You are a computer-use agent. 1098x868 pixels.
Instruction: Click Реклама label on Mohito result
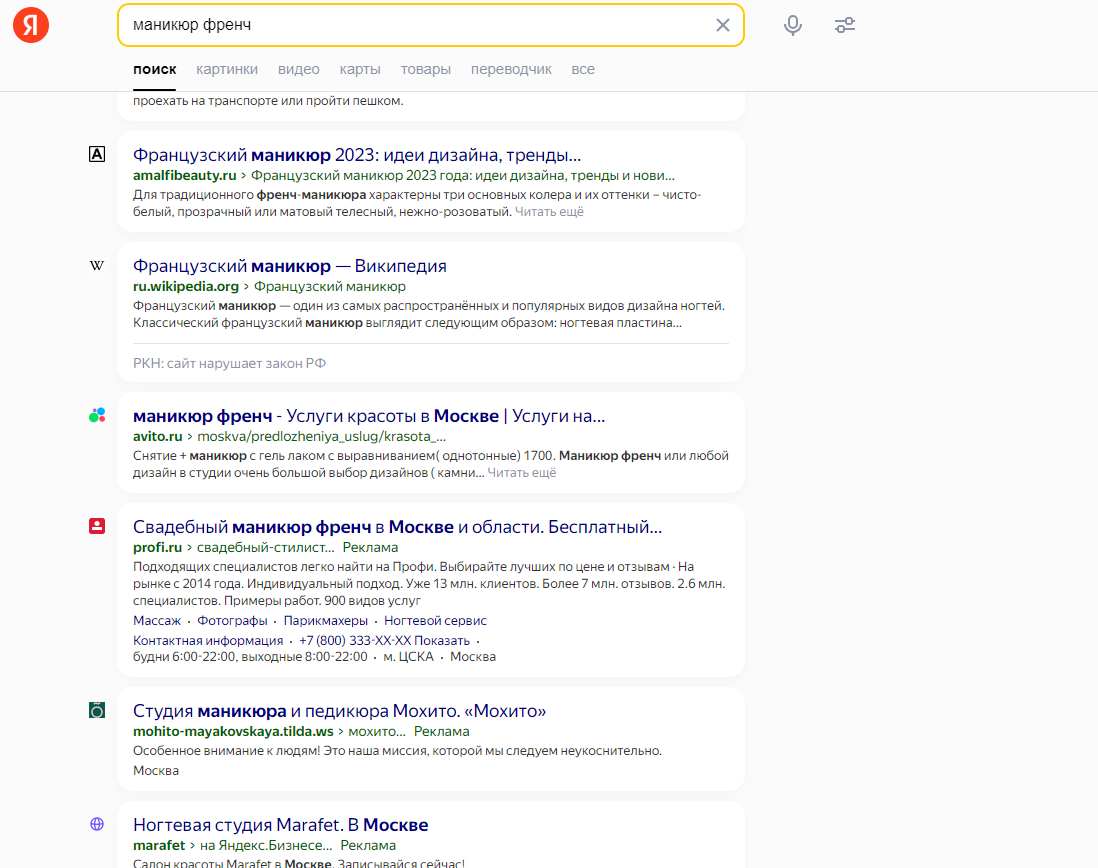442,732
